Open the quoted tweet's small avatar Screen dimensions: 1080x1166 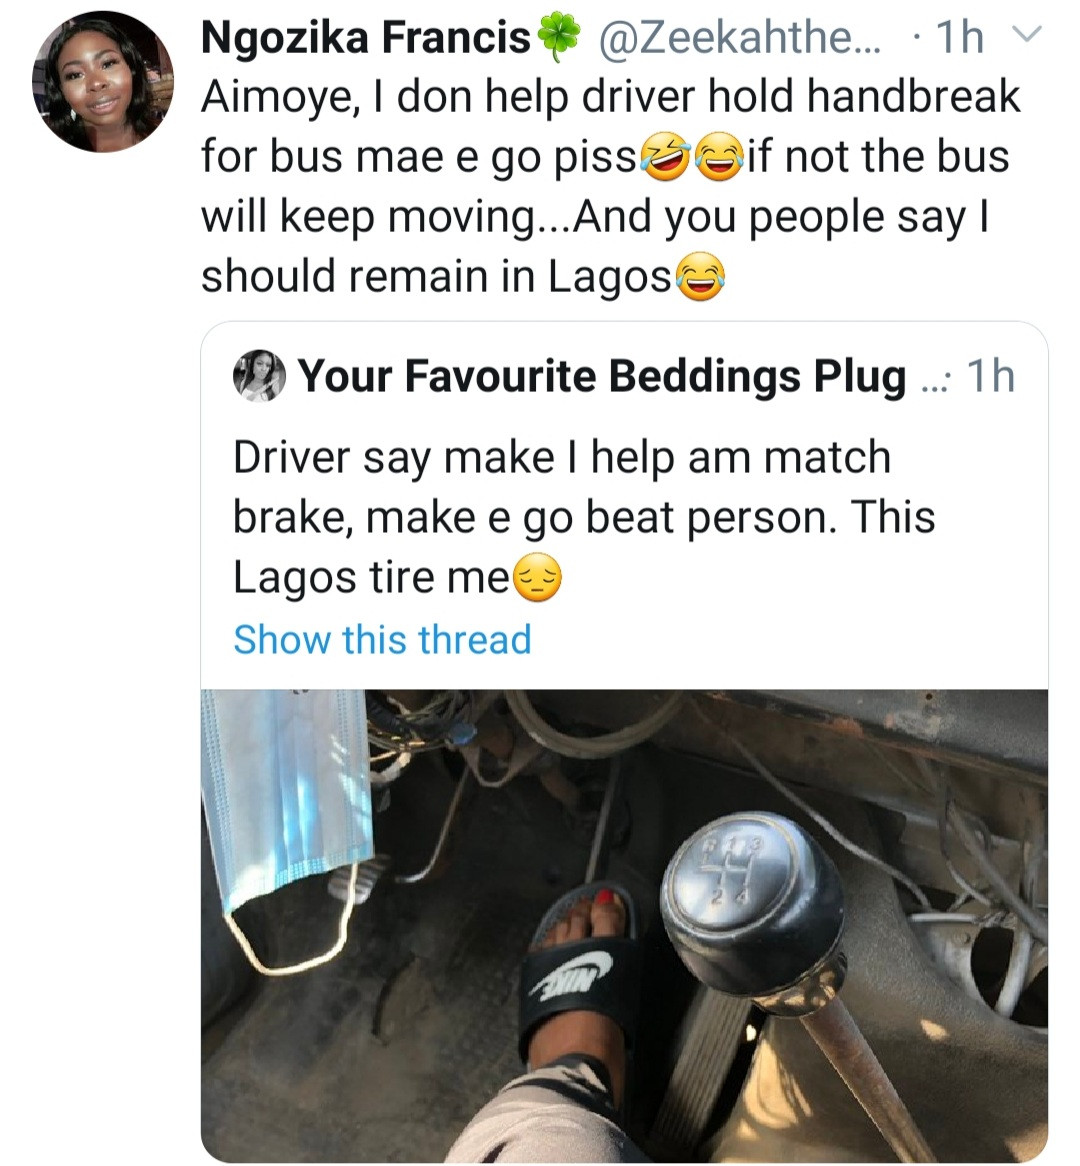point(260,376)
